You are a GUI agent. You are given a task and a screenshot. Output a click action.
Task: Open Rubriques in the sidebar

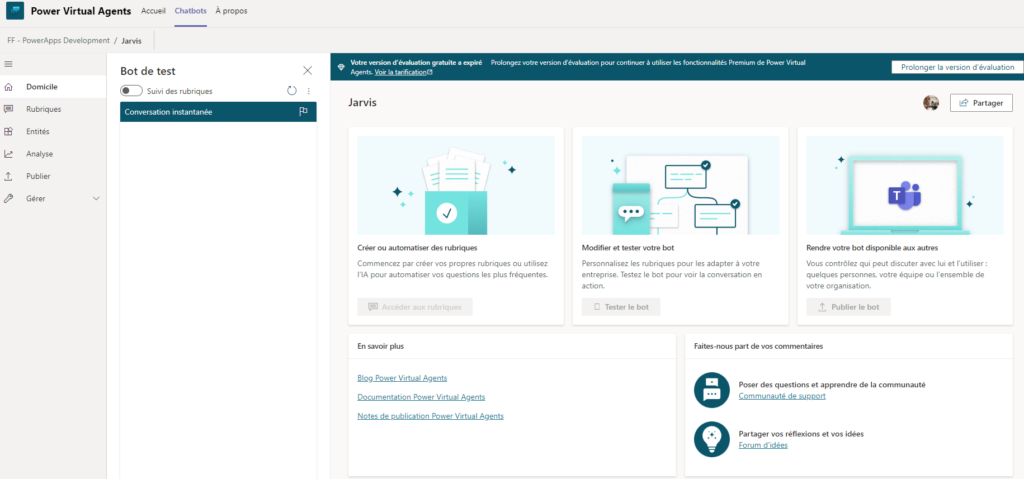[x=43, y=109]
